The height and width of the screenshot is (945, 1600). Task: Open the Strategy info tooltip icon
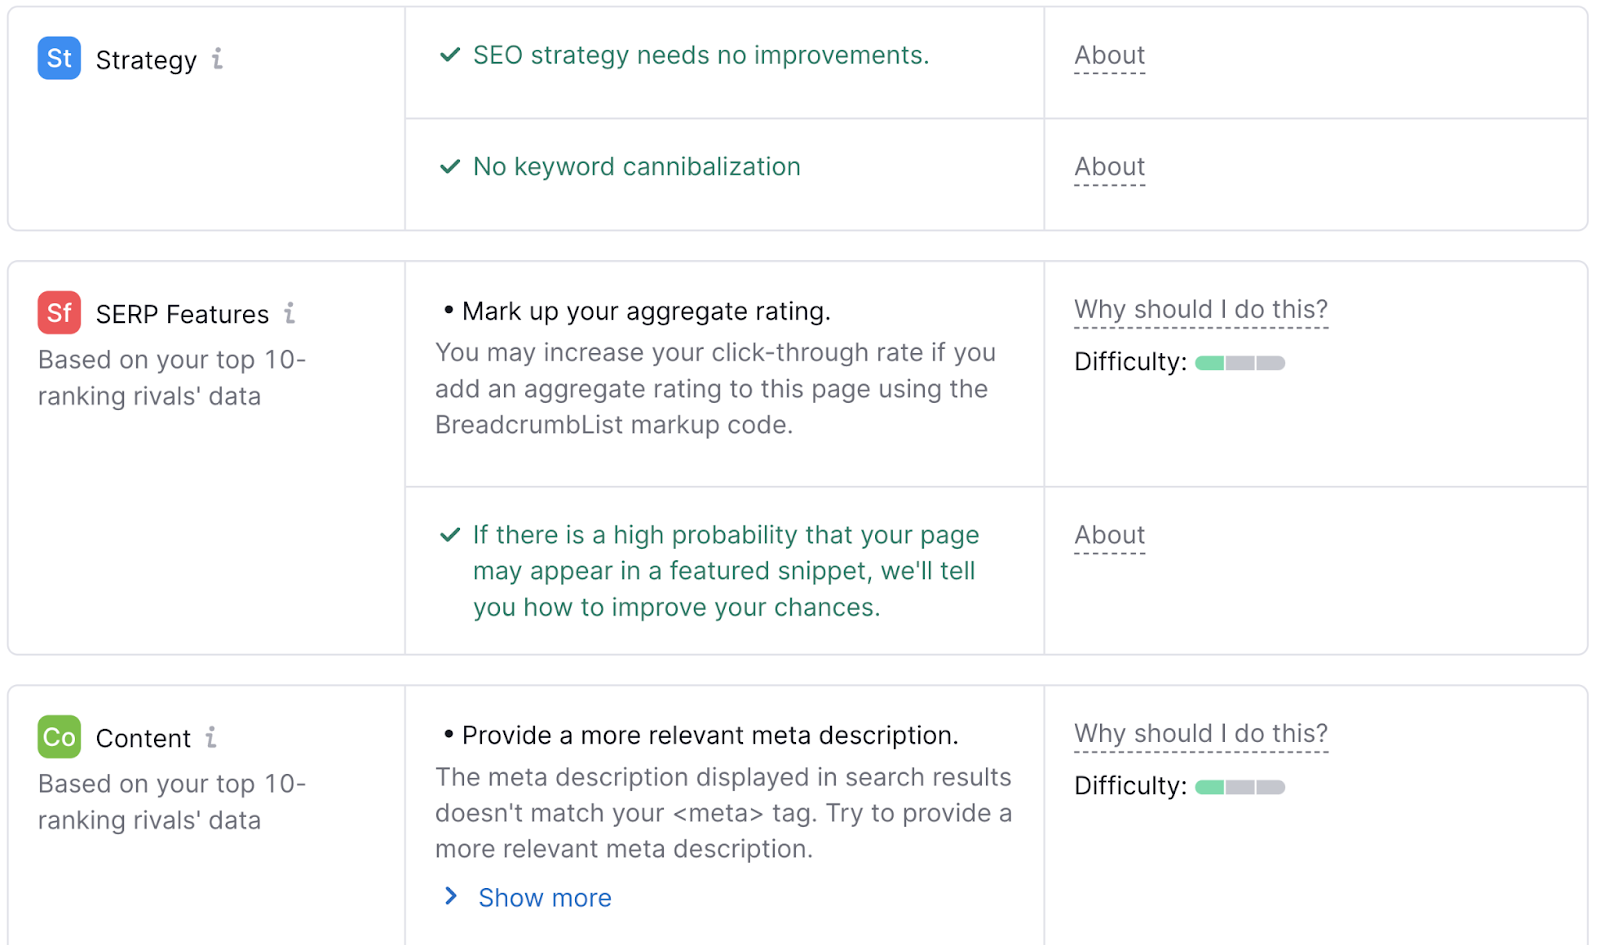tap(218, 60)
